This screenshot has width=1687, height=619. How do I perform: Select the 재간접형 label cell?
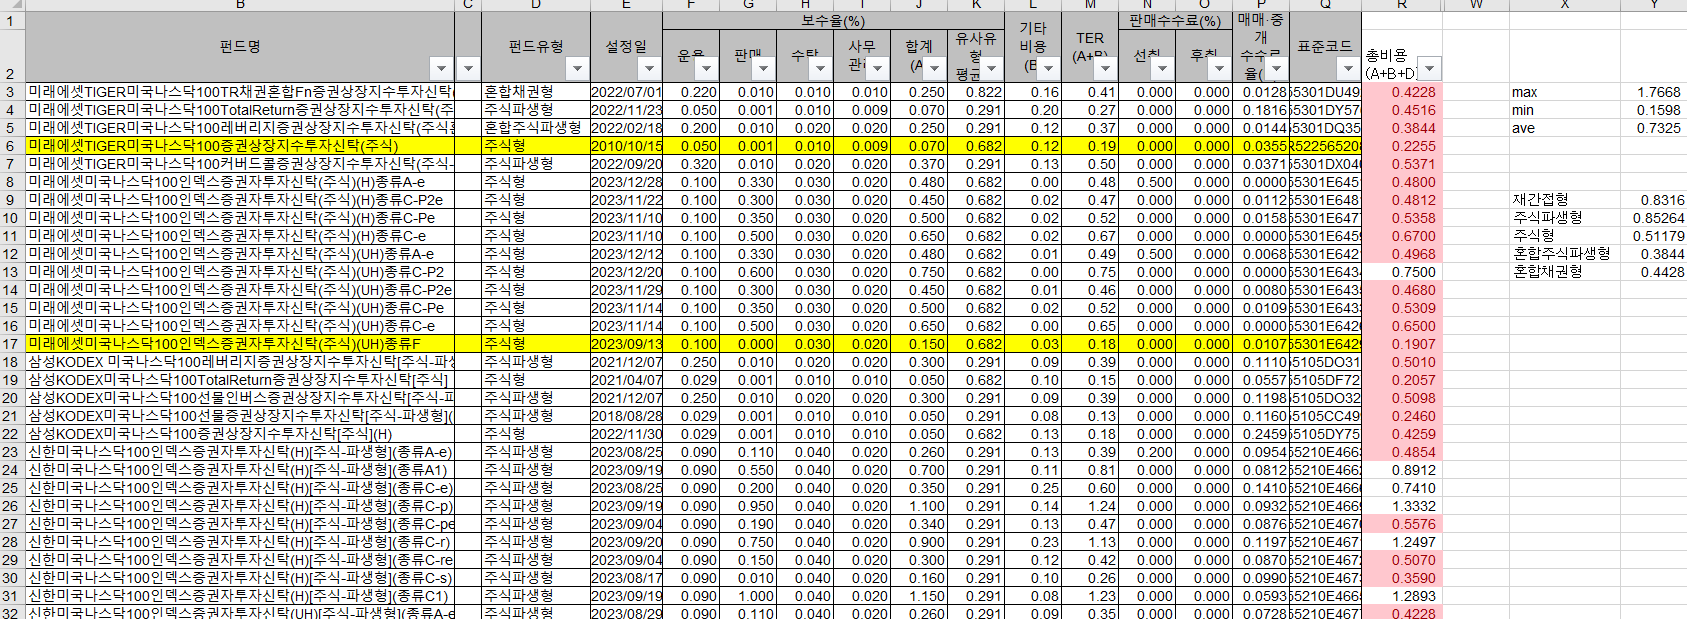click(x=1565, y=200)
